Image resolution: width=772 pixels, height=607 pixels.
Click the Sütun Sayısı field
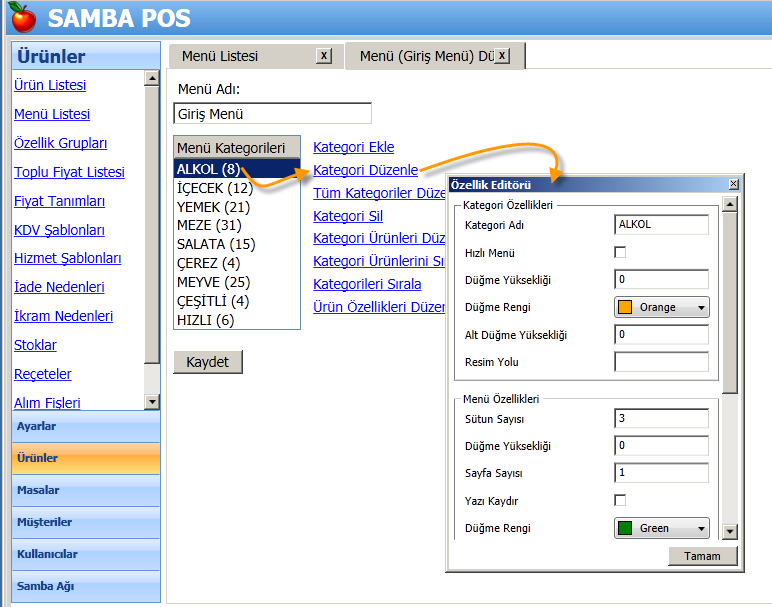coord(661,418)
